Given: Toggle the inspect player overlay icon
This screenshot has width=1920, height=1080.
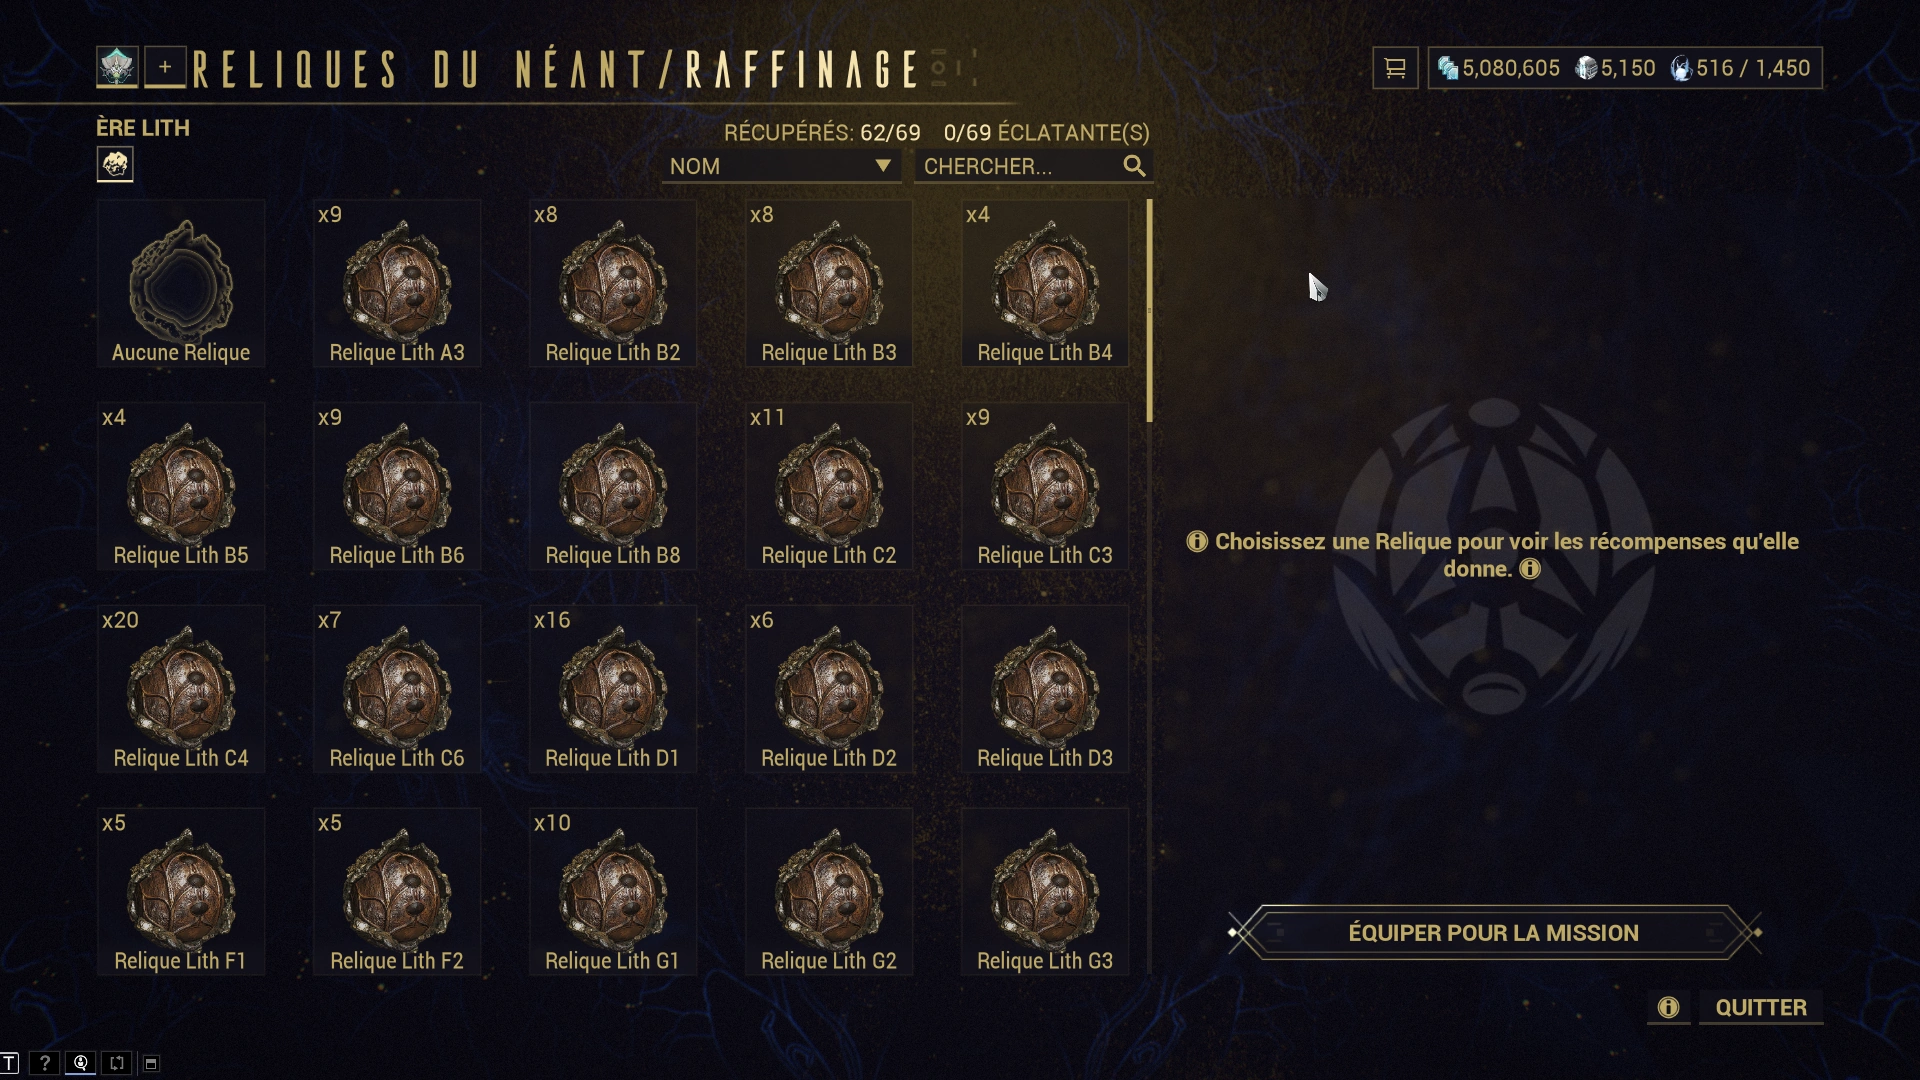Looking at the screenshot, I should pos(81,1063).
